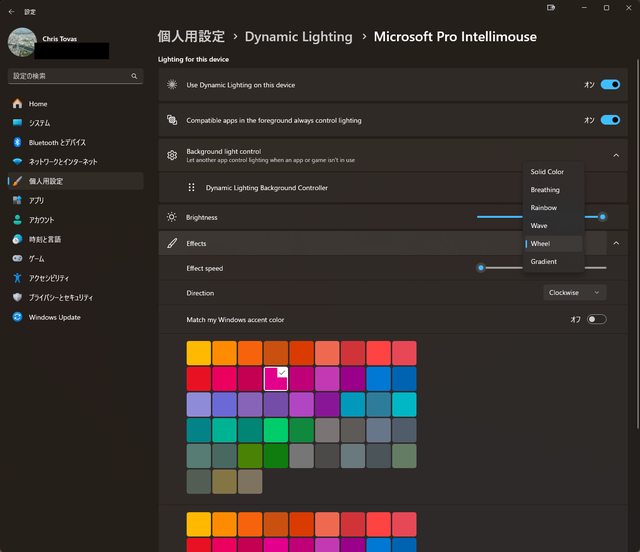Screen dimensions: 640x552
Task: Click the Windows Update icon
Action: click(17, 317)
